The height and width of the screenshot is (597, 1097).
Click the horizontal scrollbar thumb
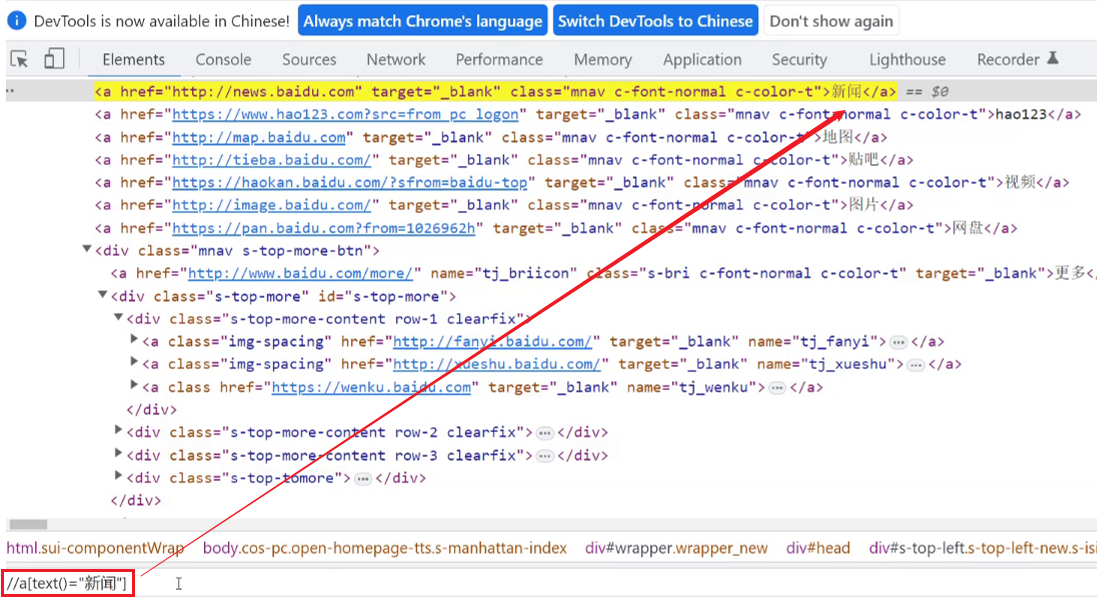click(x=28, y=524)
